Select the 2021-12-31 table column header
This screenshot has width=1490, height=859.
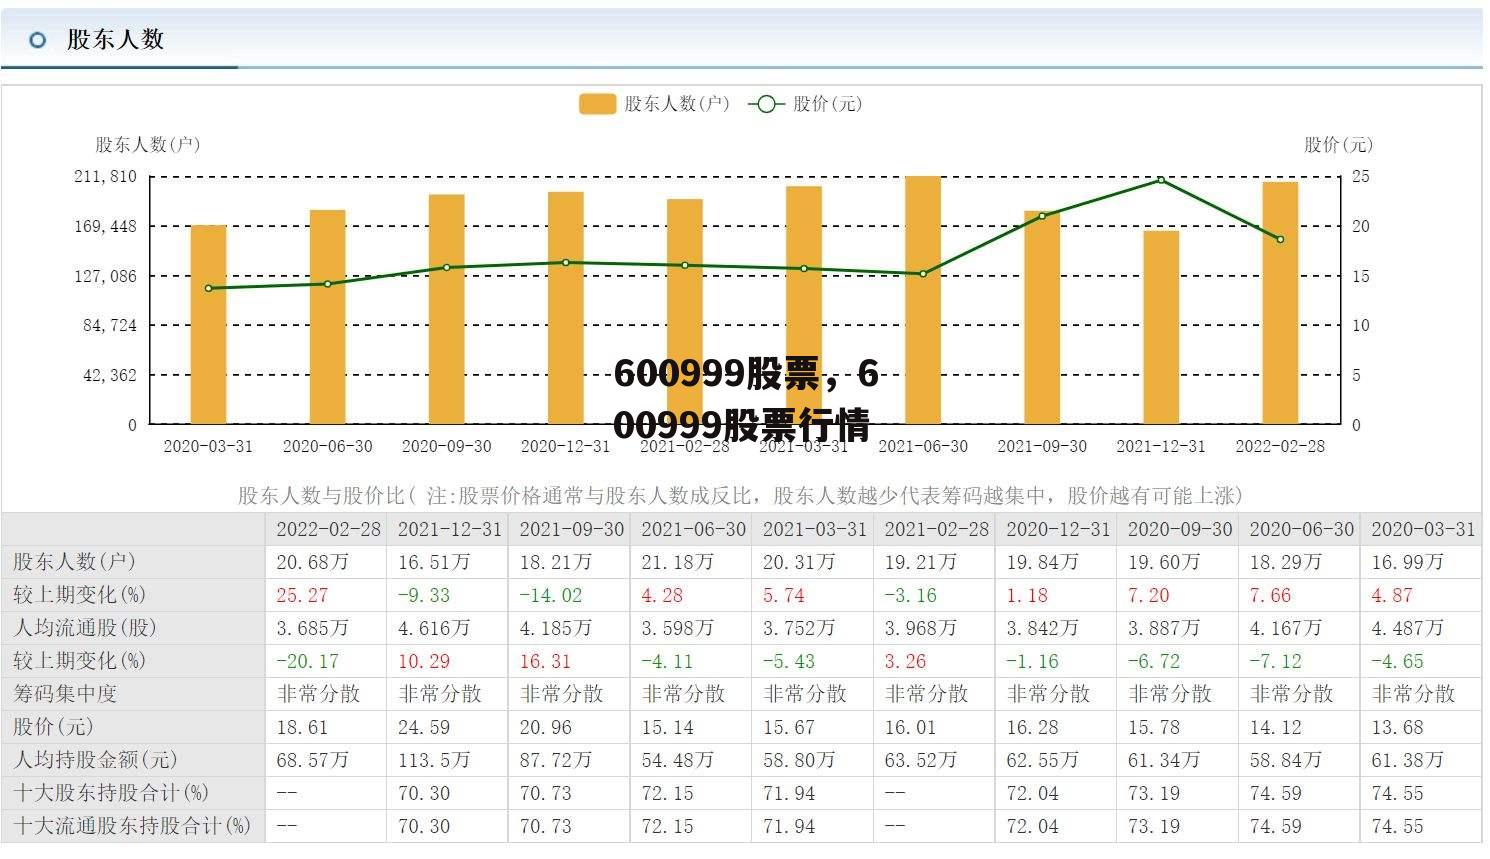[450, 530]
